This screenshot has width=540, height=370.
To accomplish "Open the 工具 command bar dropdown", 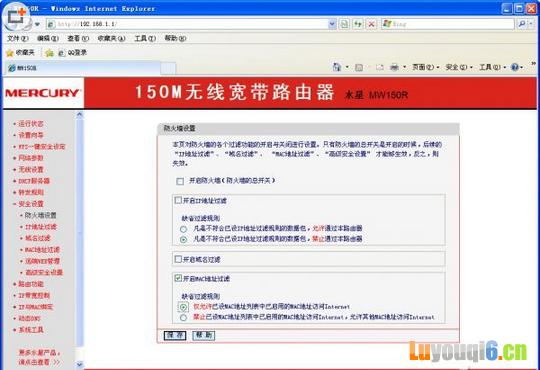I will (492, 67).
